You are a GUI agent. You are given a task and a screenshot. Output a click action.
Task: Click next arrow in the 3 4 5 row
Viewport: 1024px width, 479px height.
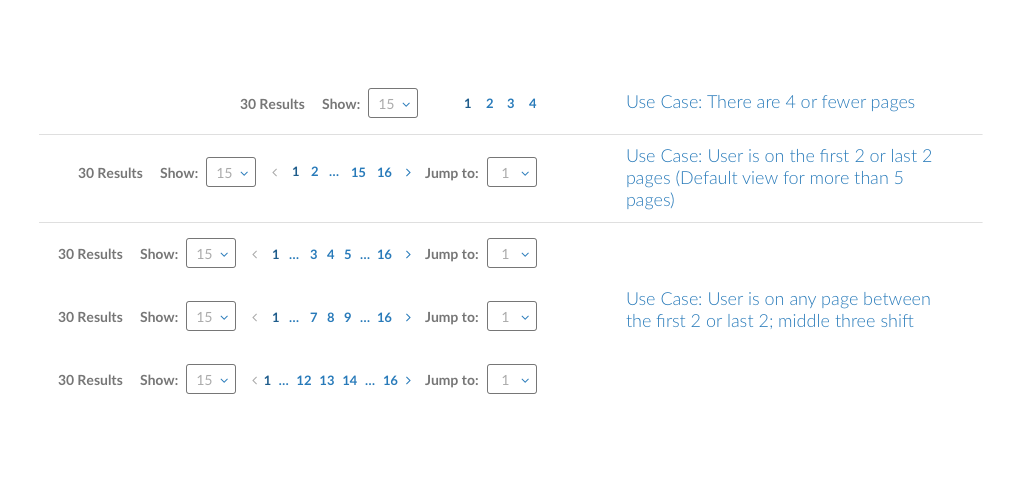tap(408, 254)
